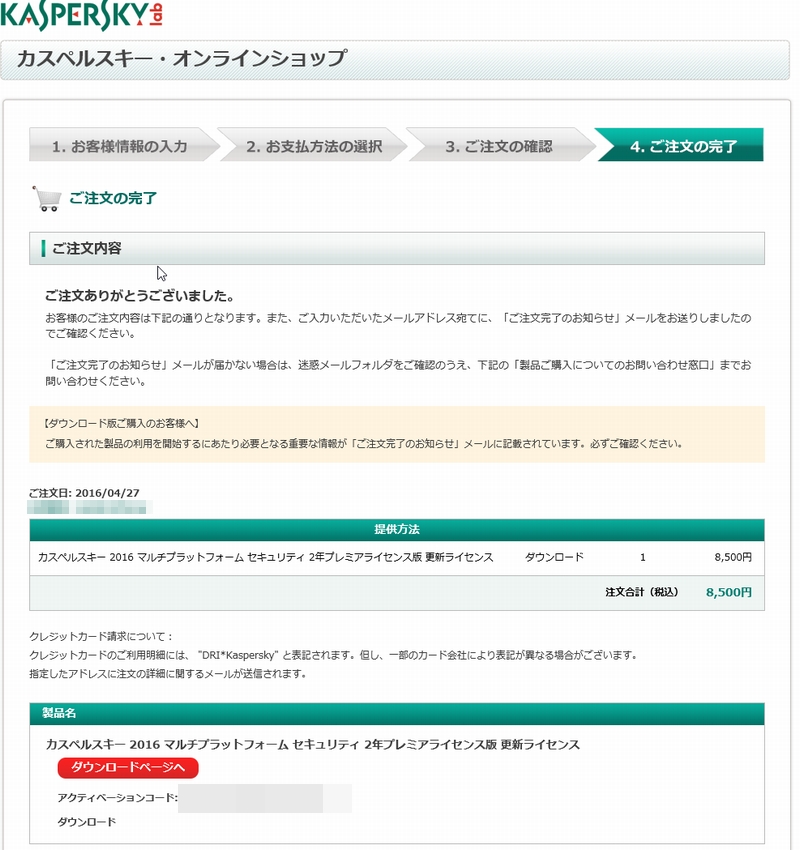Click the カスペルスキー・オンラインショップ header title
800x850 pixels.
pyautogui.click(x=182, y=59)
